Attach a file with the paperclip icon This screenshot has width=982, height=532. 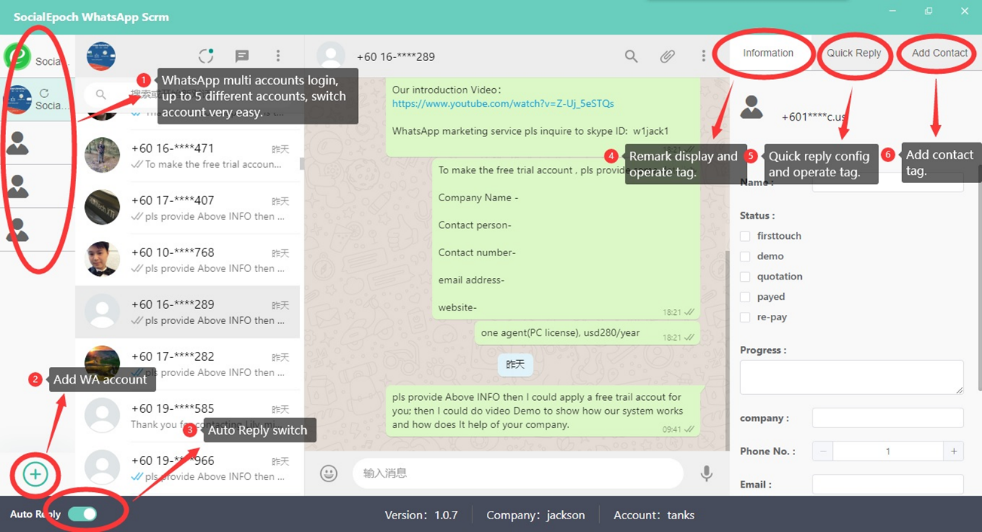pos(667,56)
